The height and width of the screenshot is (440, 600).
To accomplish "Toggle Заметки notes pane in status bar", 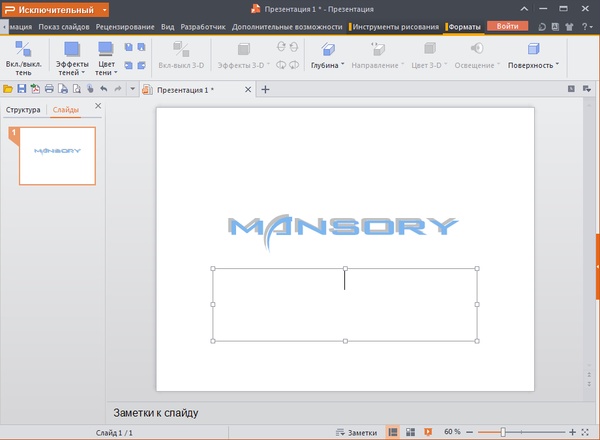I will (356, 432).
